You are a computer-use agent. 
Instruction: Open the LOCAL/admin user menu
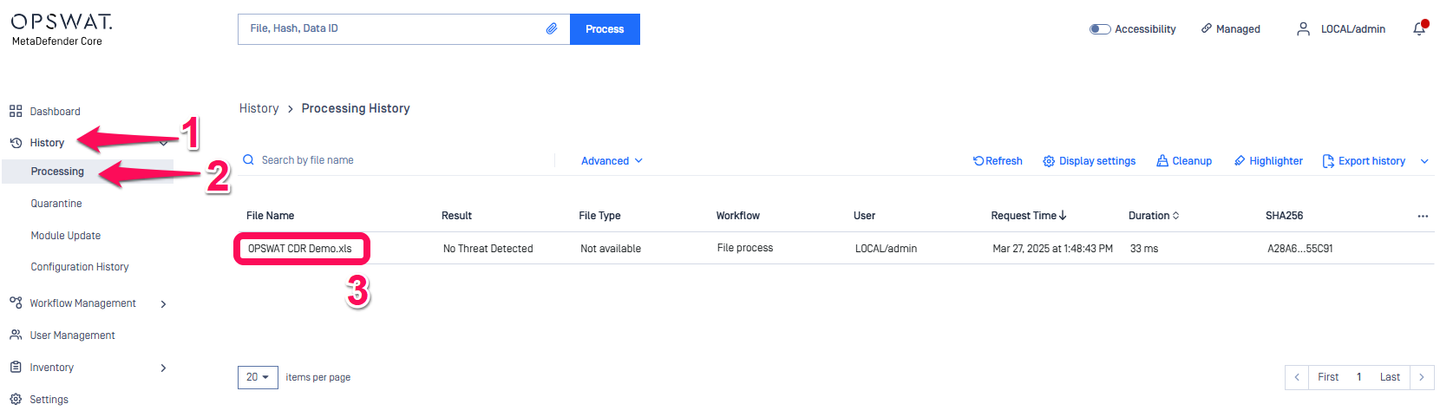pyautogui.click(x=1341, y=29)
